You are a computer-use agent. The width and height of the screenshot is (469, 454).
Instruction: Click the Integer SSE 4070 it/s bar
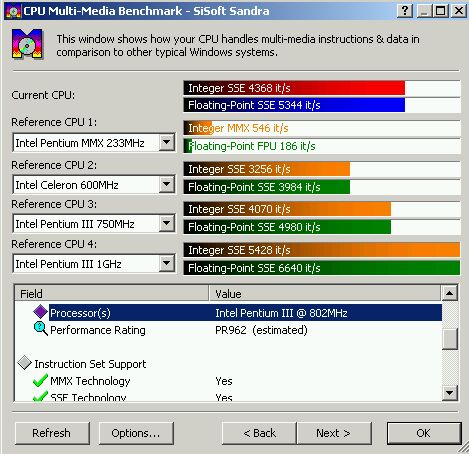click(322, 209)
